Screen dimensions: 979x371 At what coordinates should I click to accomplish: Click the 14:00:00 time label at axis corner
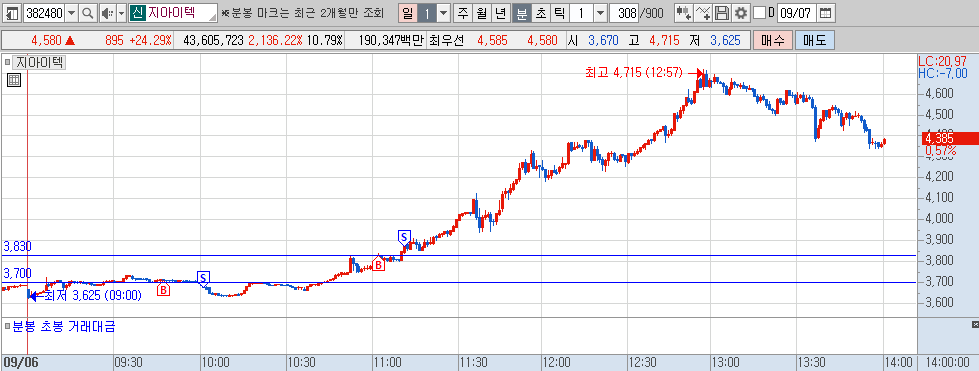point(947,362)
